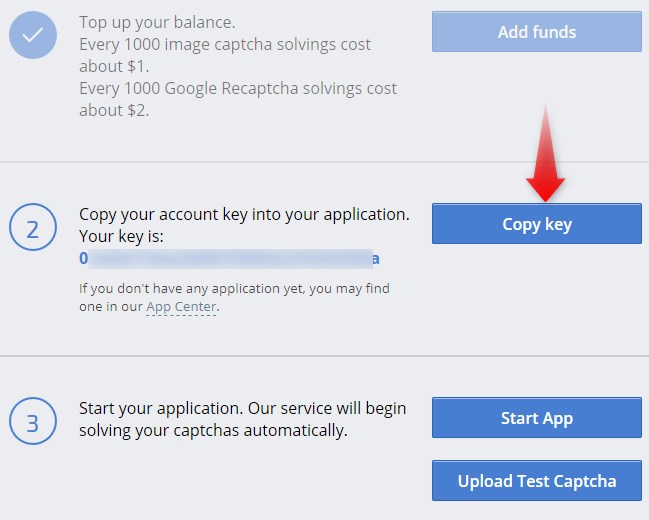Click the leading "0" of the account key
The height and width of the screenshot is (520, 649).
pyautogui.click(x=83, y=258)
